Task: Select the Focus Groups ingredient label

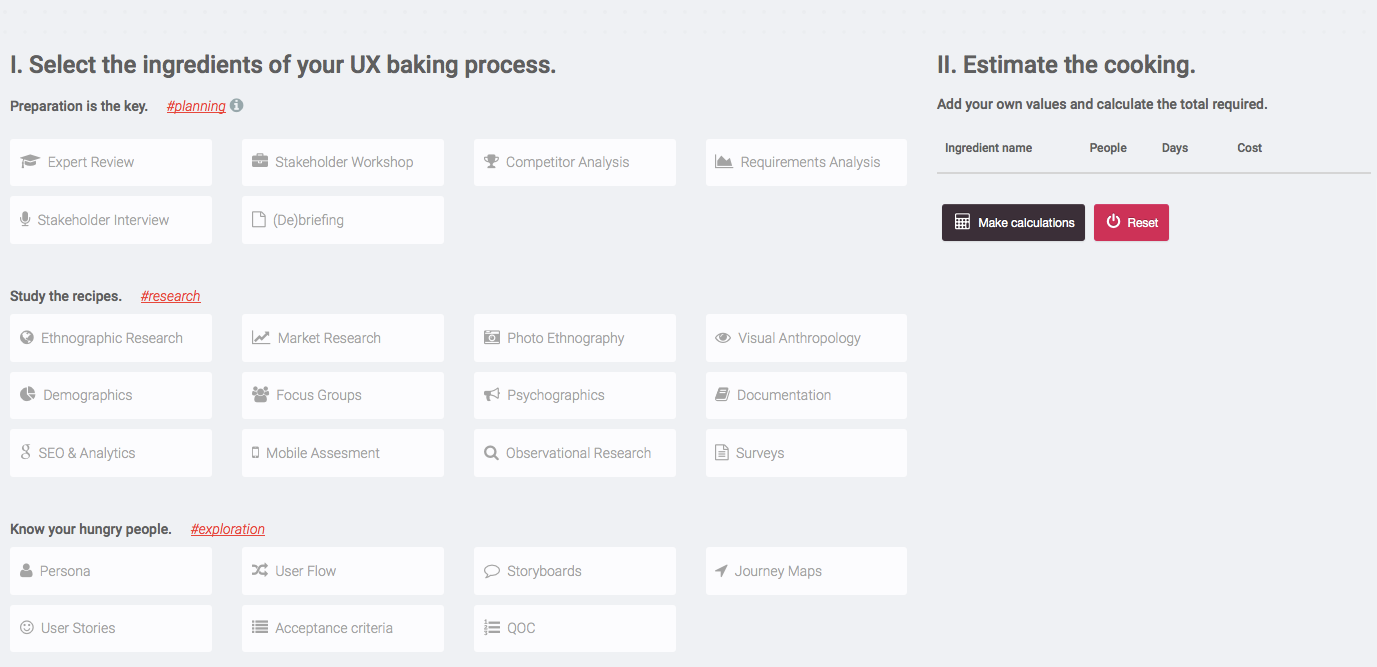Action: coord(319,395)
